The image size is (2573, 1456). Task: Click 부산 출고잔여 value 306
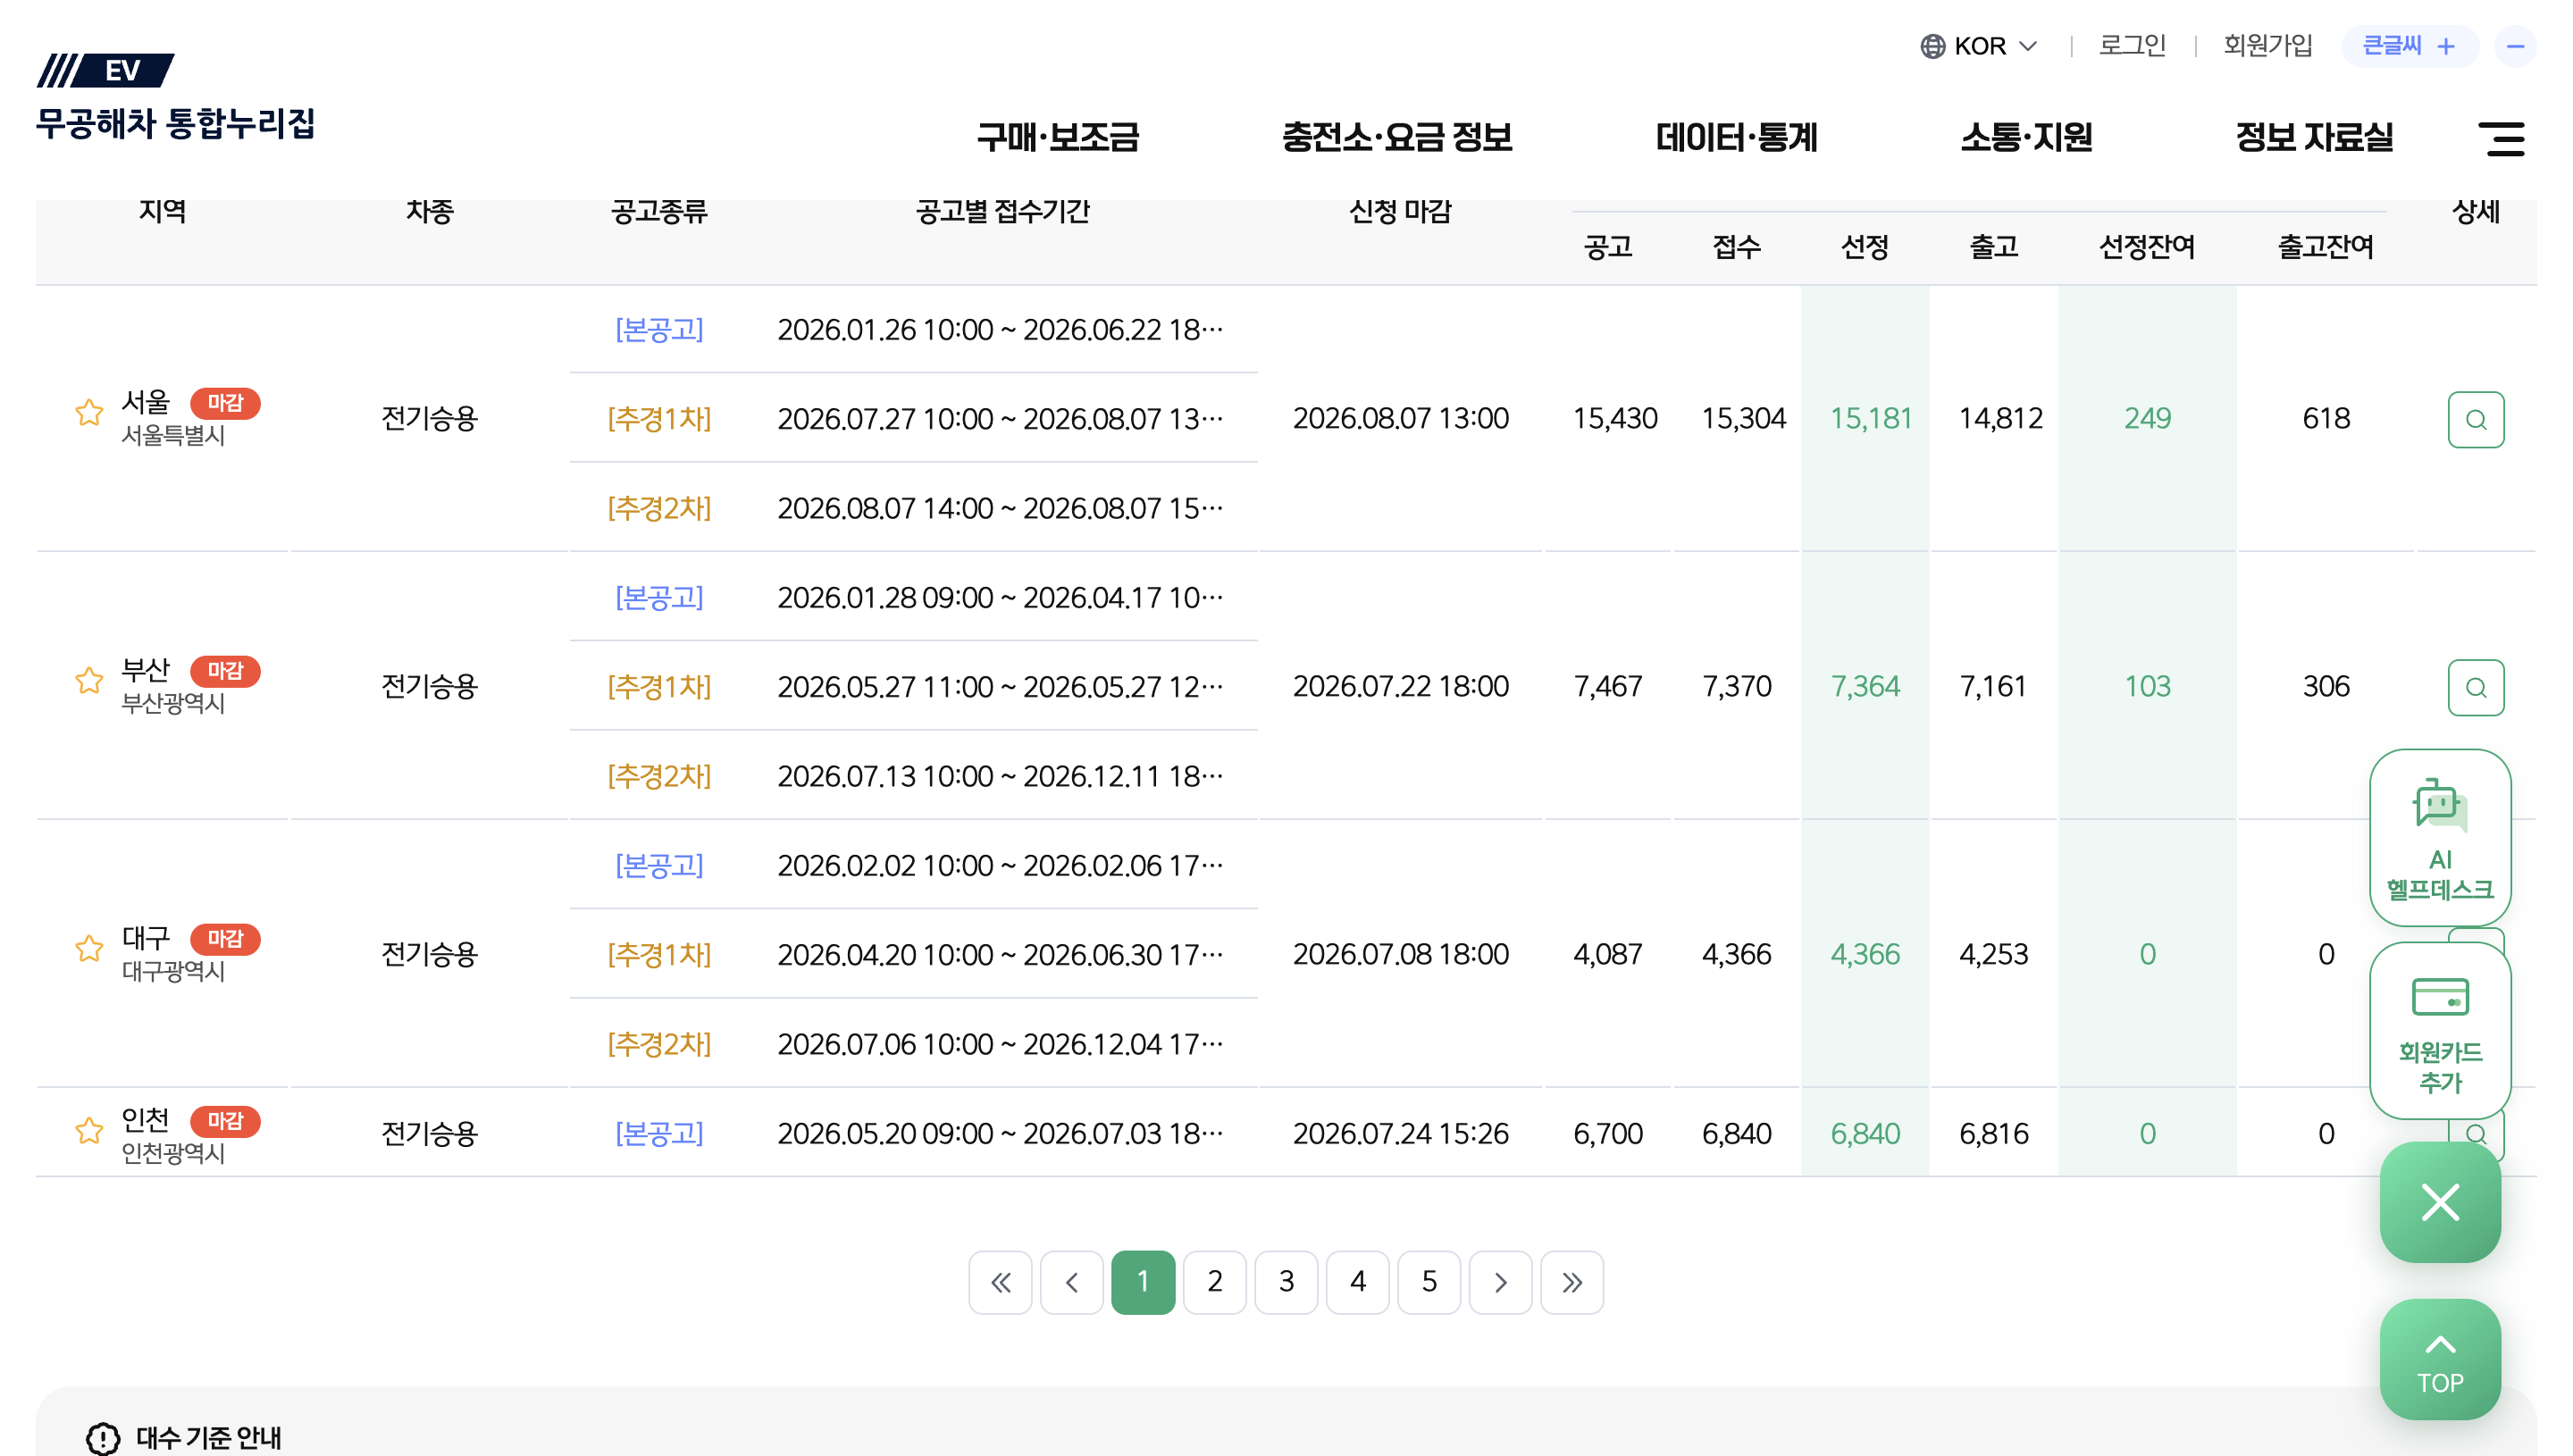(2326, 687)
